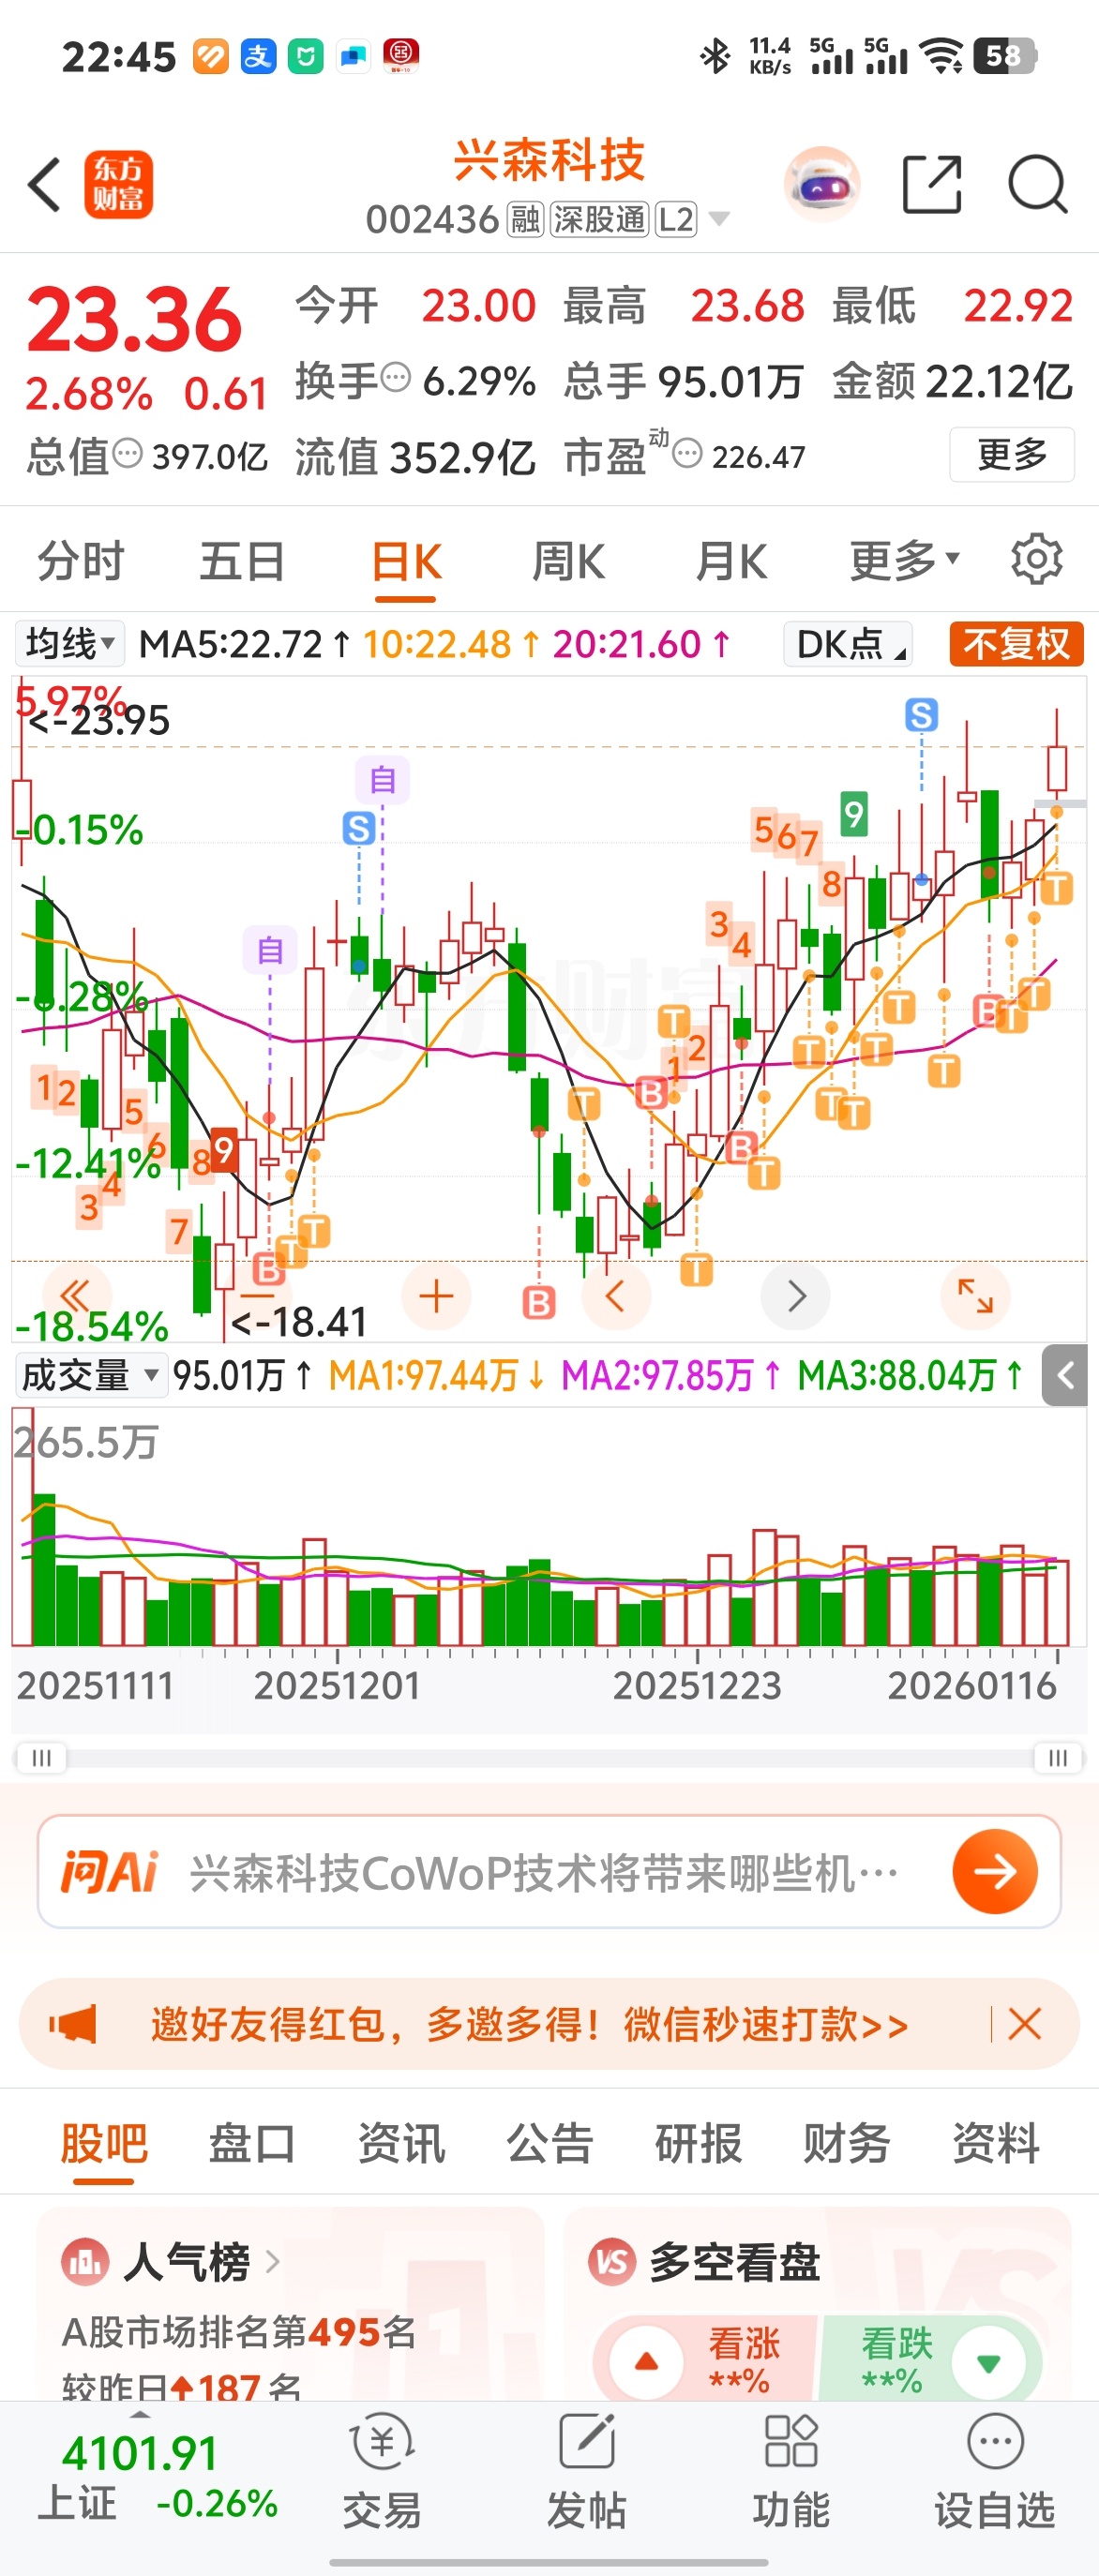Tap the back arrow icon
Image resolution: width=1099 pixels, height=2576 pixels.
click(44, 184)
